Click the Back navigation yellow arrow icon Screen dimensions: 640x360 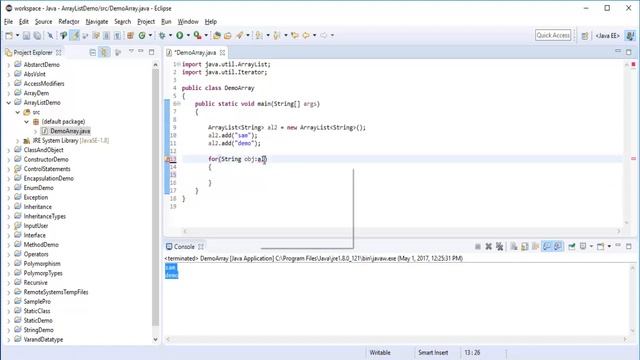[306, 36]
